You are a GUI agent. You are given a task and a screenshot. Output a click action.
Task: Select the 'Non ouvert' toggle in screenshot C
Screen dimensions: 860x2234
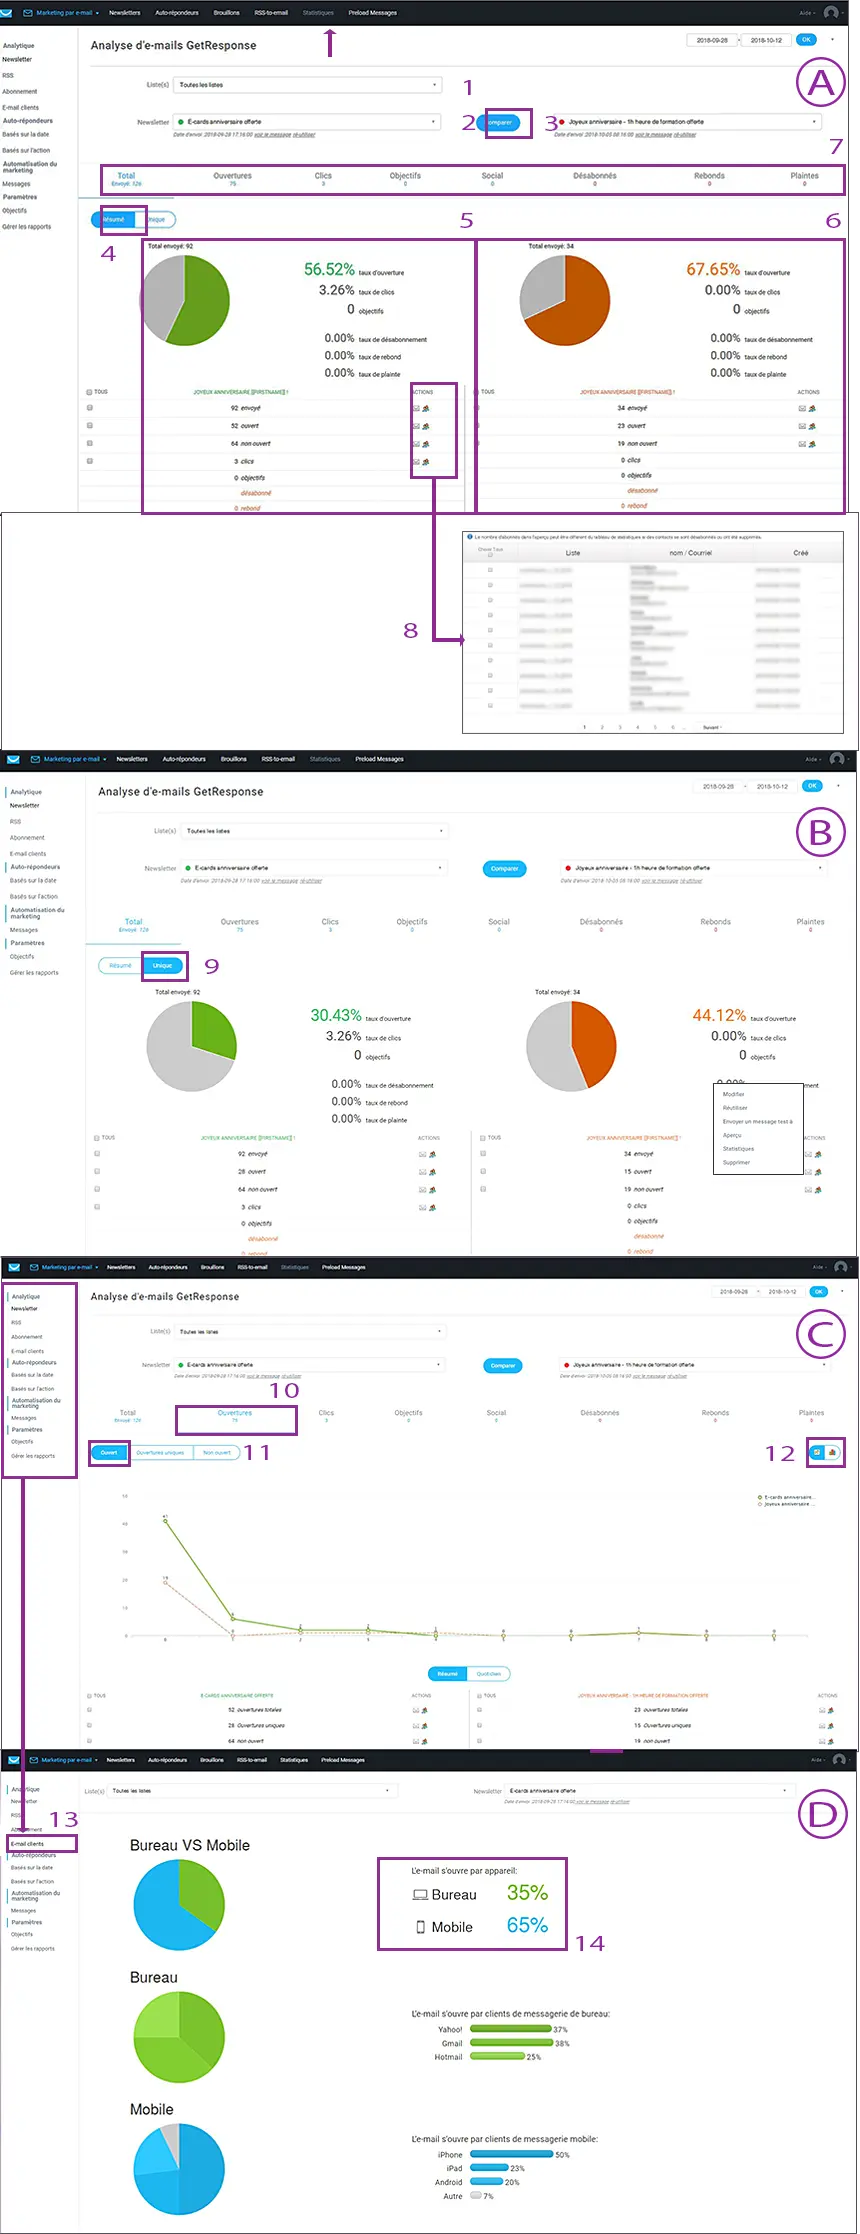(x=216, y=1452)
